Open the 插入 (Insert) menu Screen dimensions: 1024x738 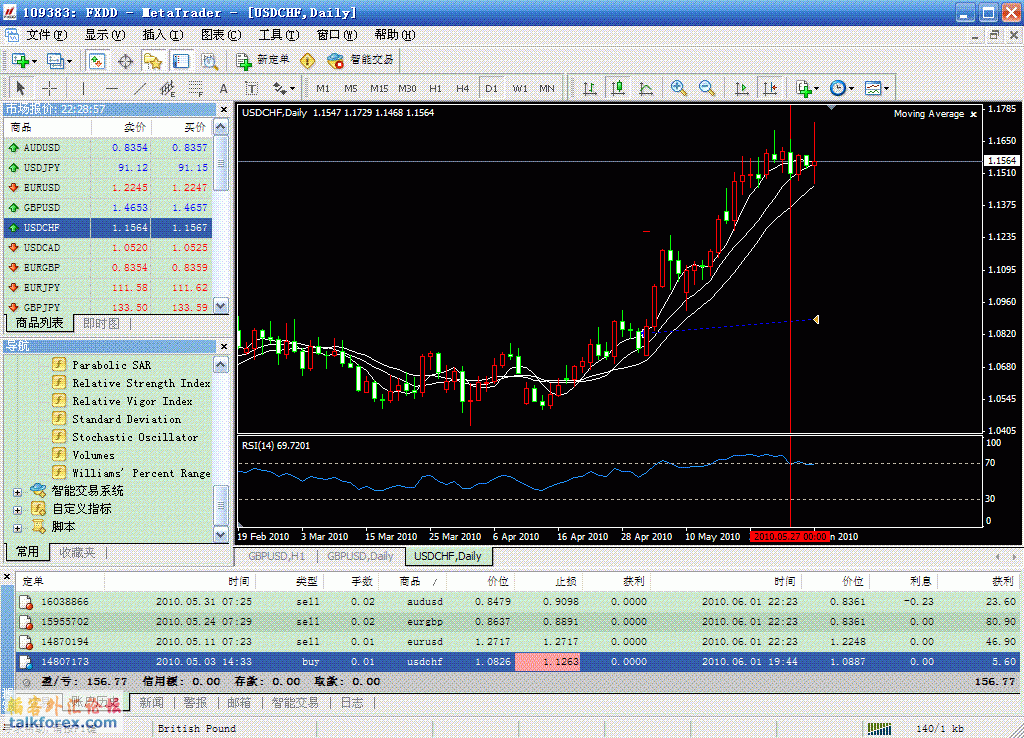click(163, 35)
